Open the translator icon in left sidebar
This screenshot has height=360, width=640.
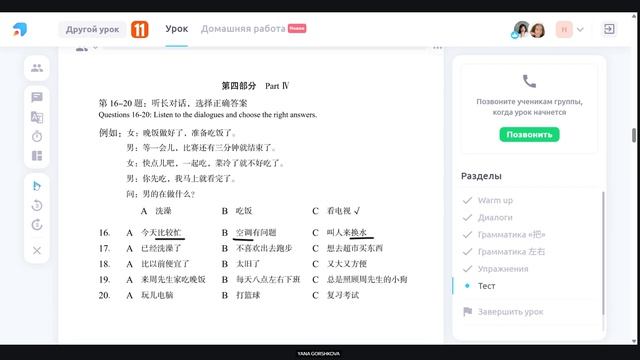37,117
